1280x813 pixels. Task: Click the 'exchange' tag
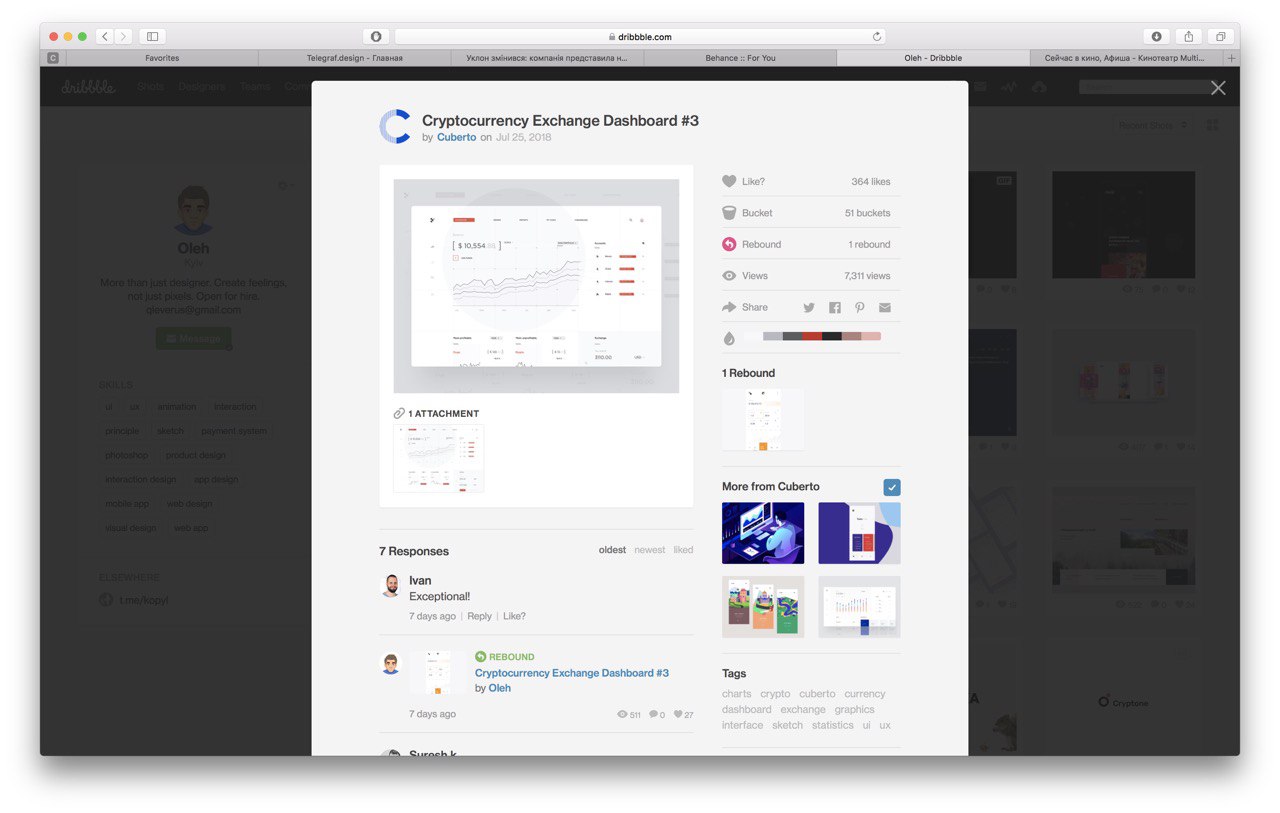(x=803, y=709)
